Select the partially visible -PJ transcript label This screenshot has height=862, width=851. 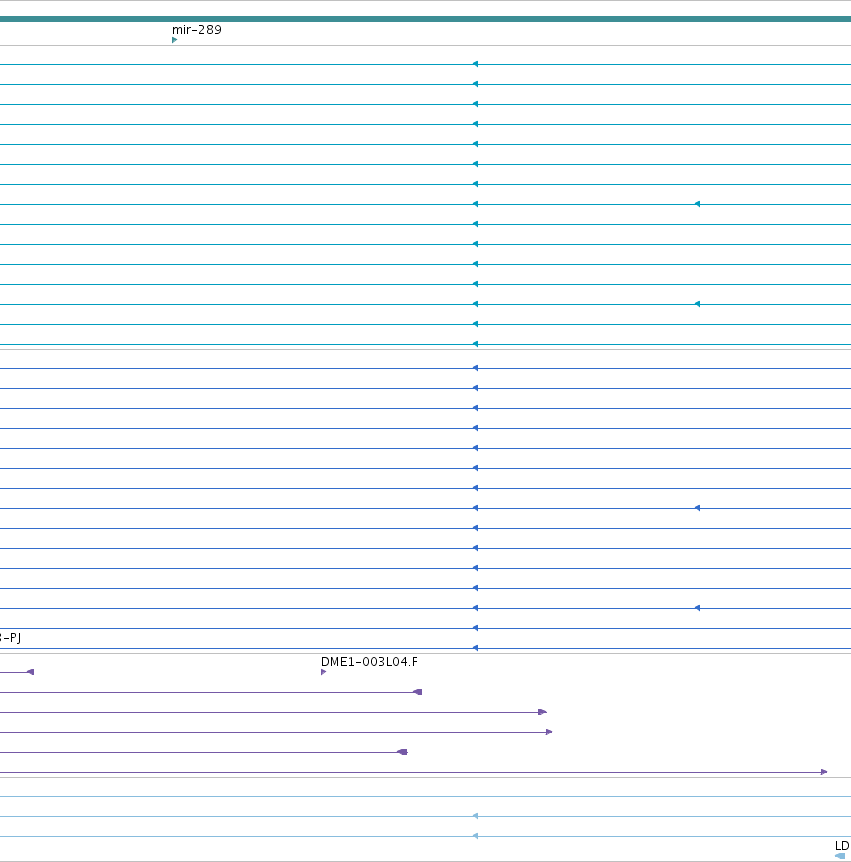10,638
